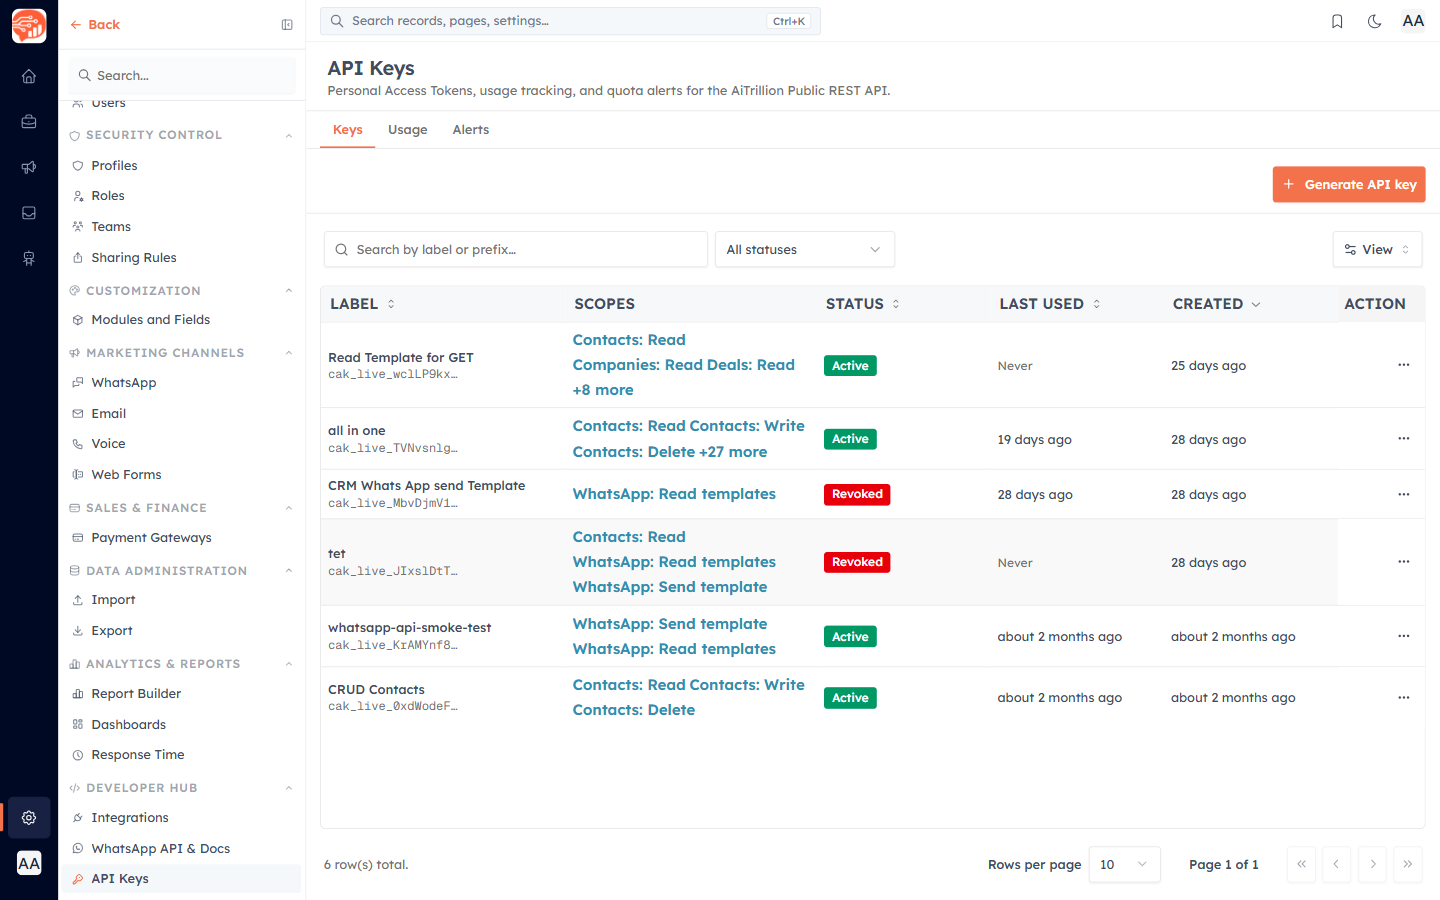
Task: Open the Rows per page dropdown
Action: point(1124,864)
